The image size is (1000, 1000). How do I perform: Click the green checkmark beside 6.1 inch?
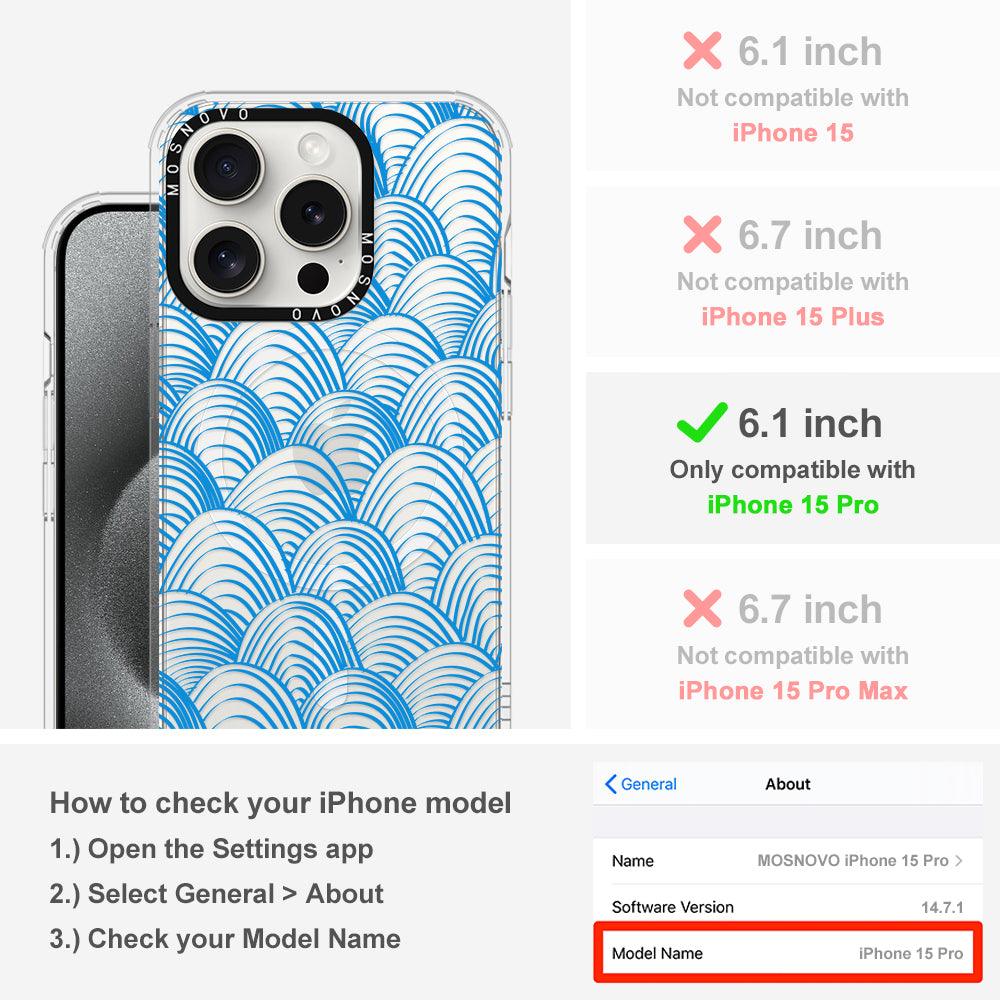(702, 422)
